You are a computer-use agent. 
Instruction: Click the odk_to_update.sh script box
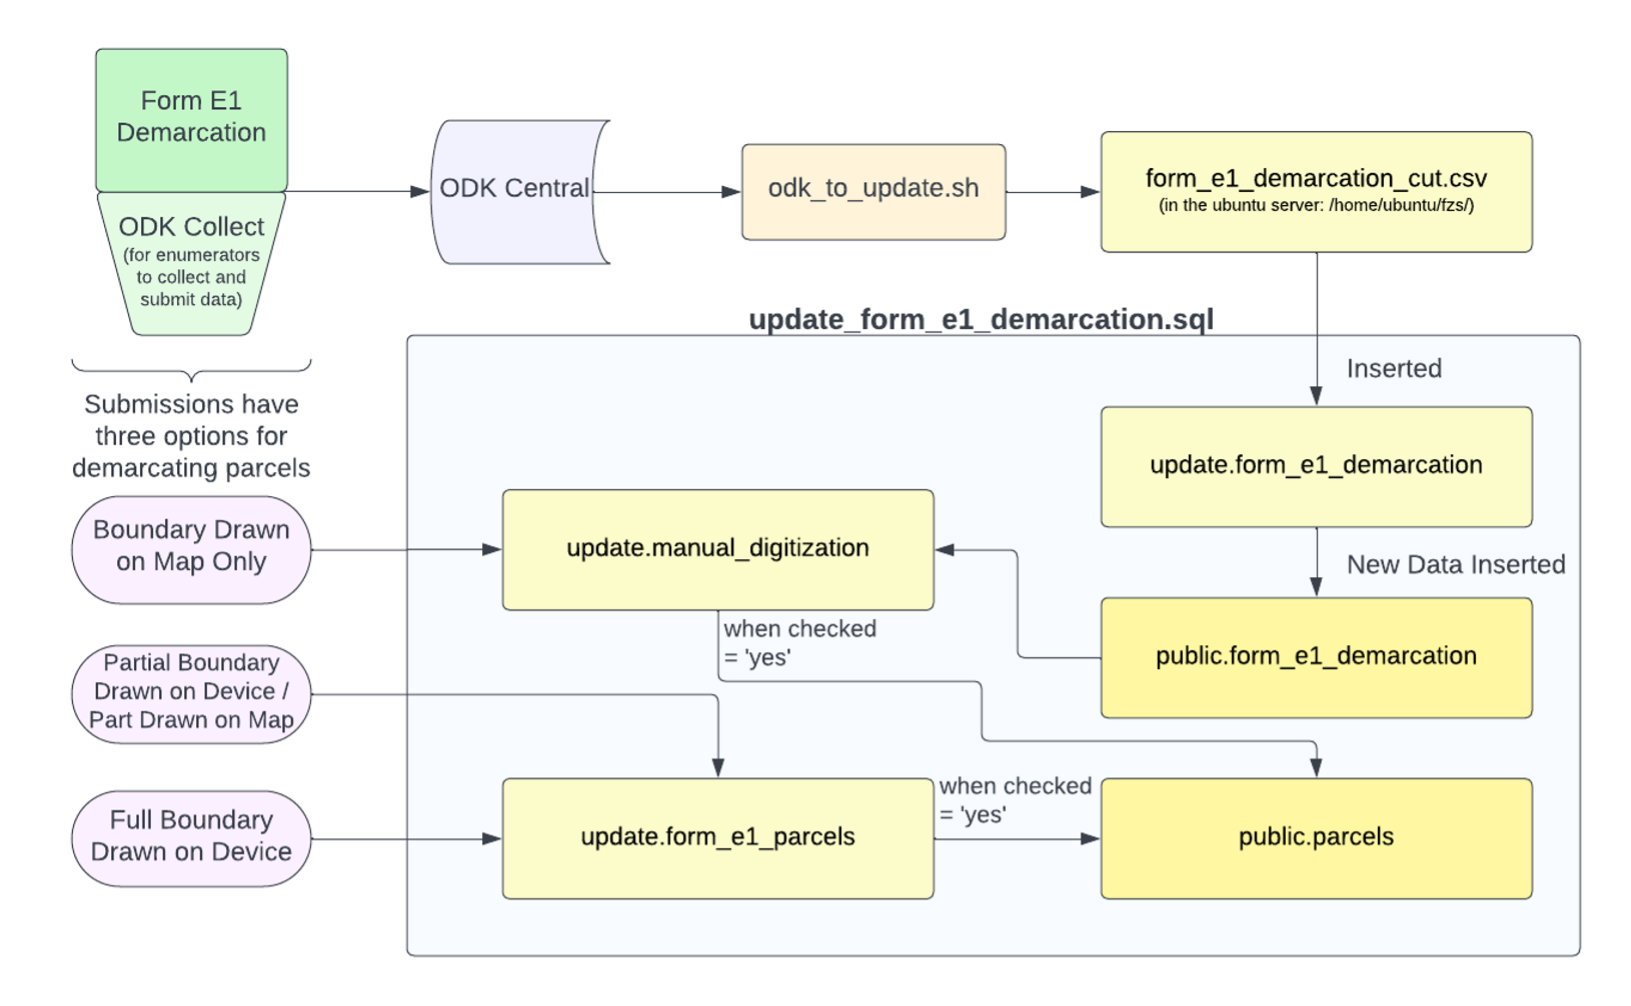coord(873,191)
